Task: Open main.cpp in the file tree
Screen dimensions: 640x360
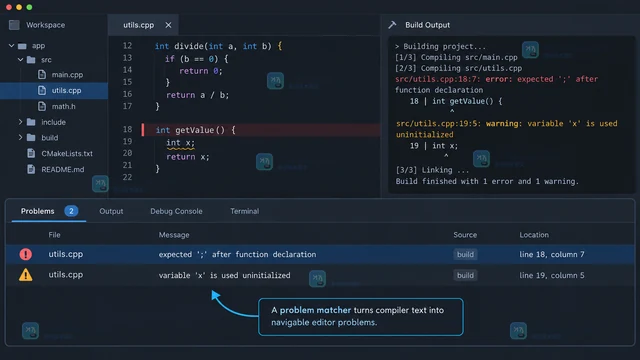Action: pos(67,75)
